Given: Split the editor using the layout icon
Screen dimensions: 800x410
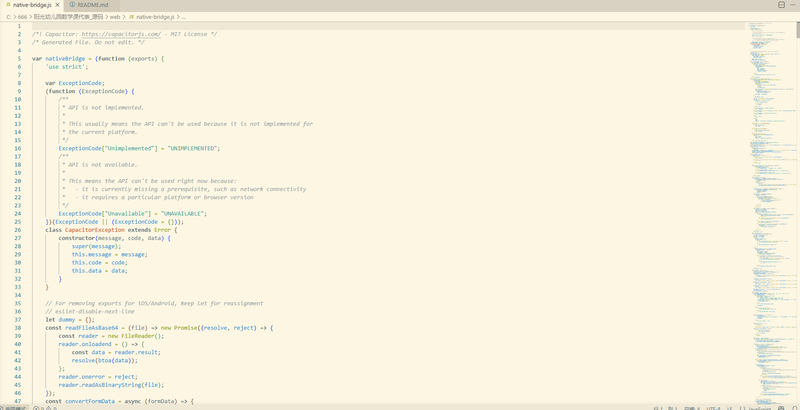Looking at the screenshot, I should pyautogui.click(x=781, y=5).
